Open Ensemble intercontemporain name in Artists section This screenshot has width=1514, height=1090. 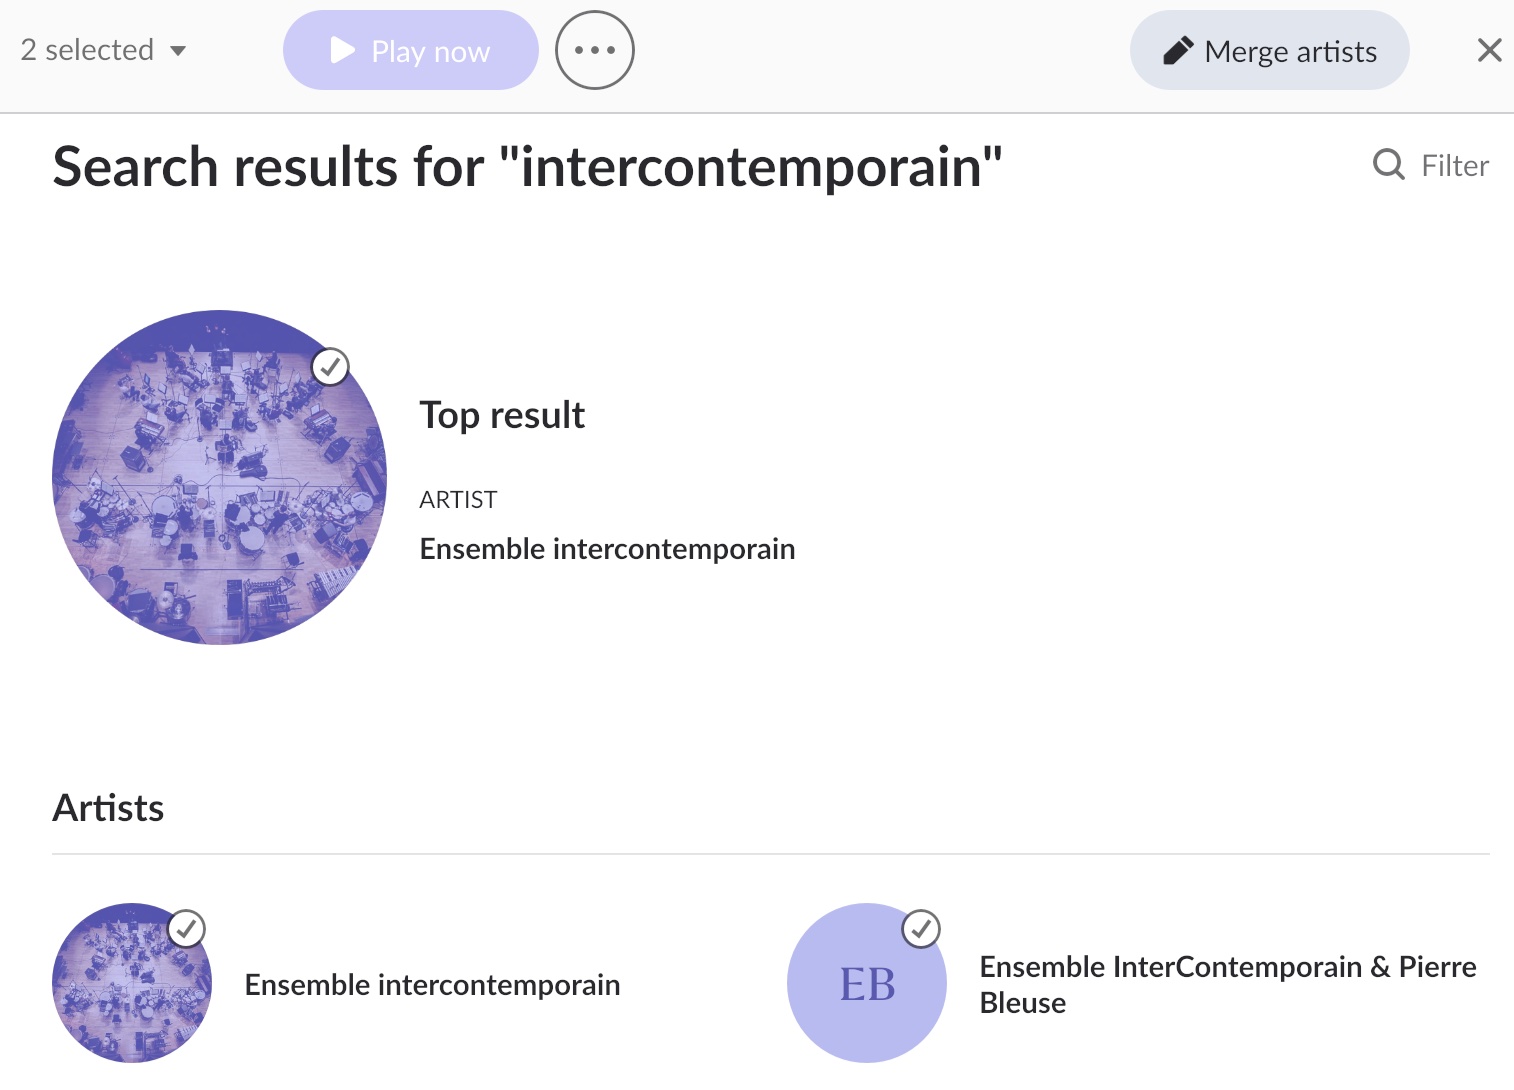pos(432,985)
